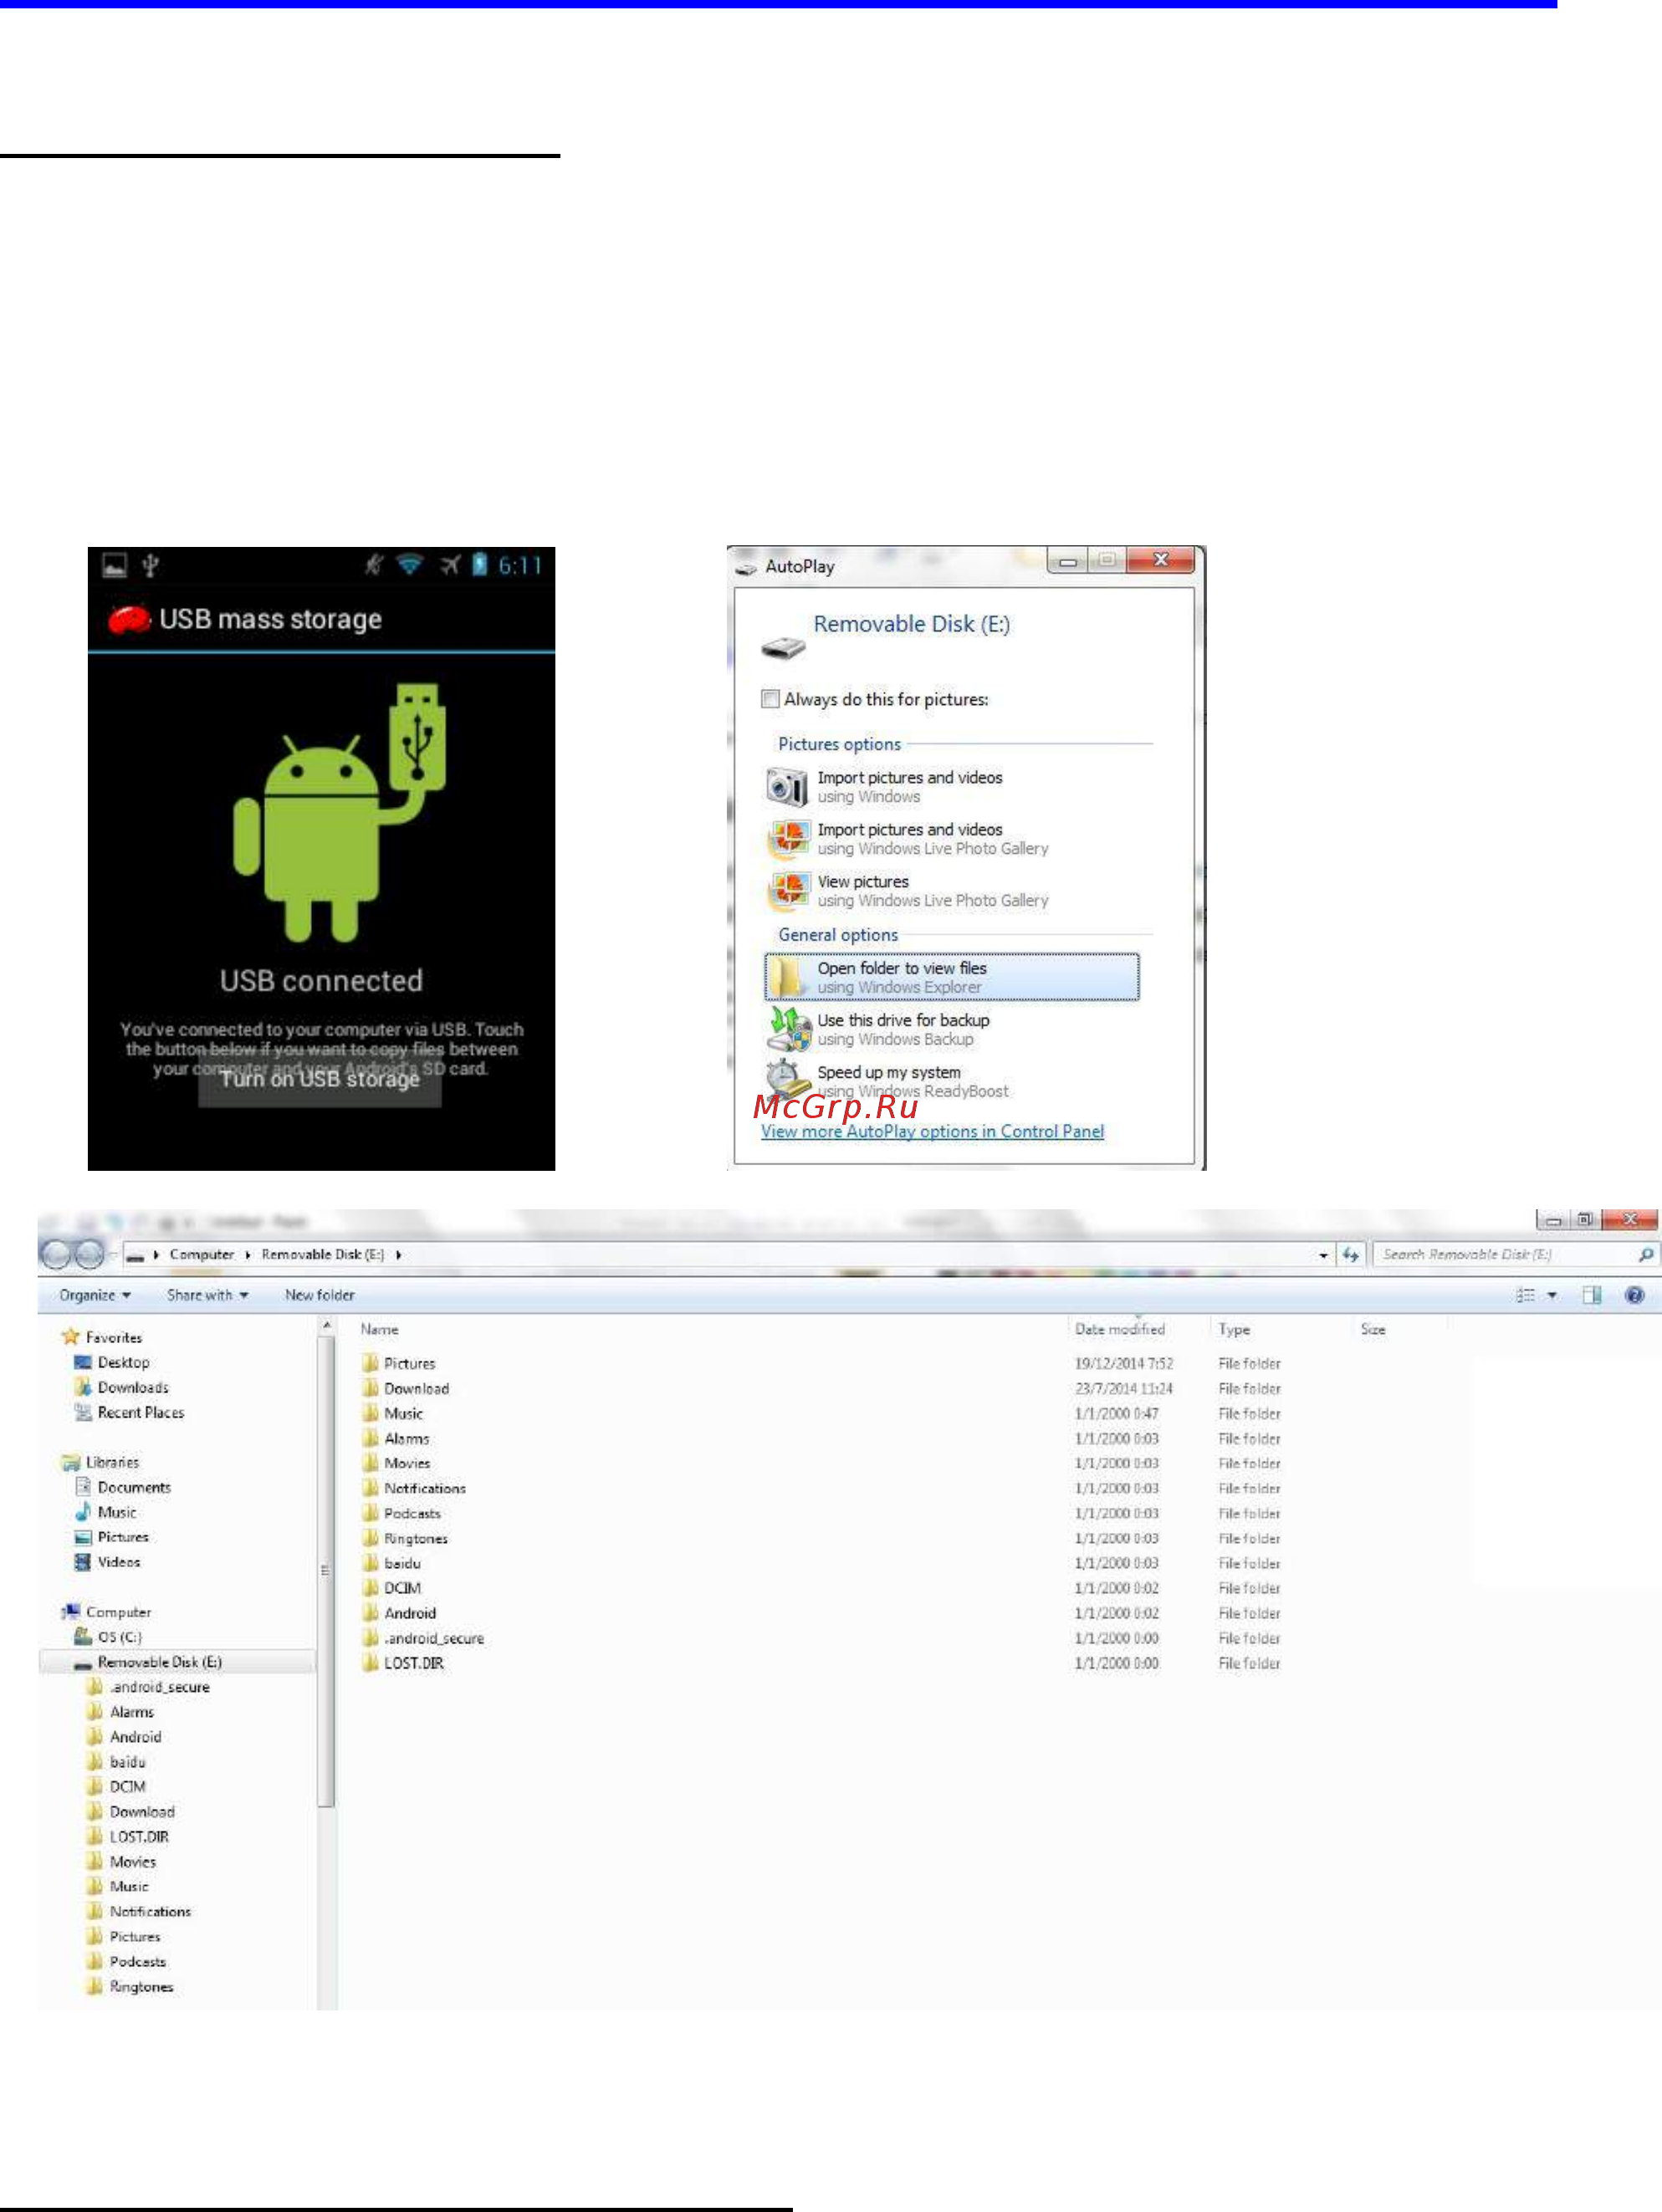Viewport: 1662px width, 2212px height.
Task: Click the search magnifier icon
Action: (x=1646, y=1254)
